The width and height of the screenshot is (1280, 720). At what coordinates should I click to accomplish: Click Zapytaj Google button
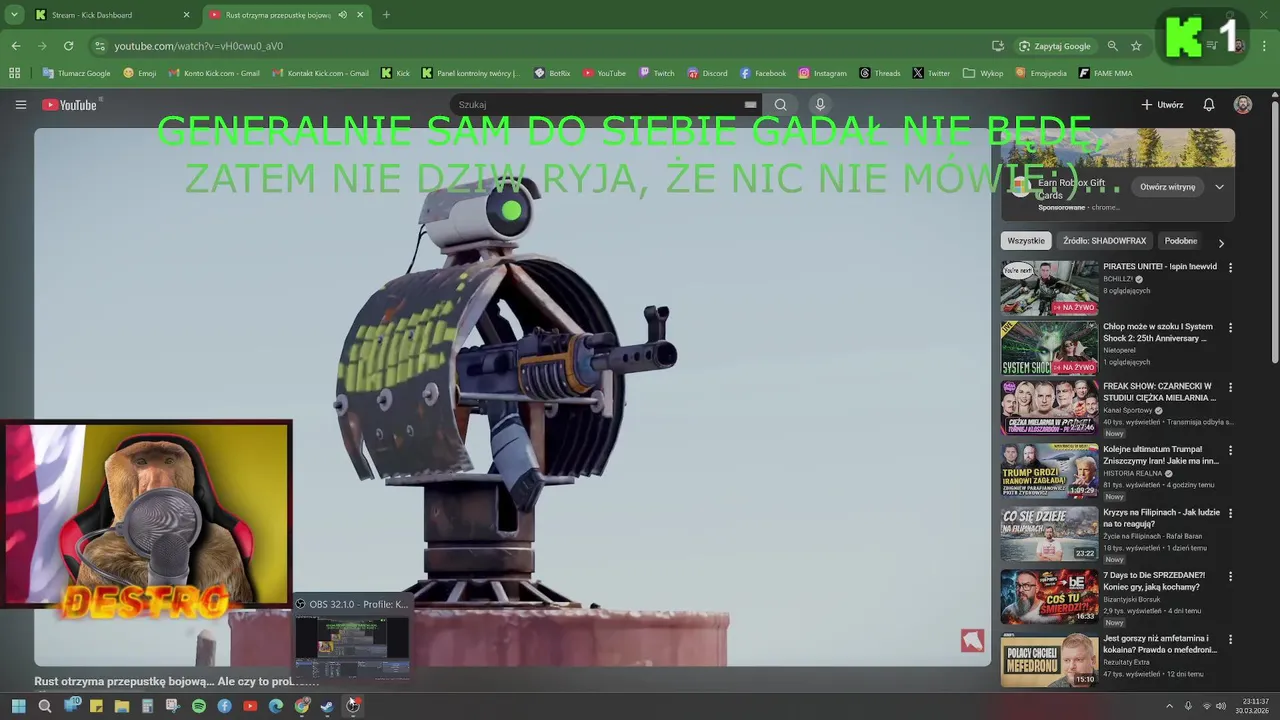click(x=1055, y=46)
